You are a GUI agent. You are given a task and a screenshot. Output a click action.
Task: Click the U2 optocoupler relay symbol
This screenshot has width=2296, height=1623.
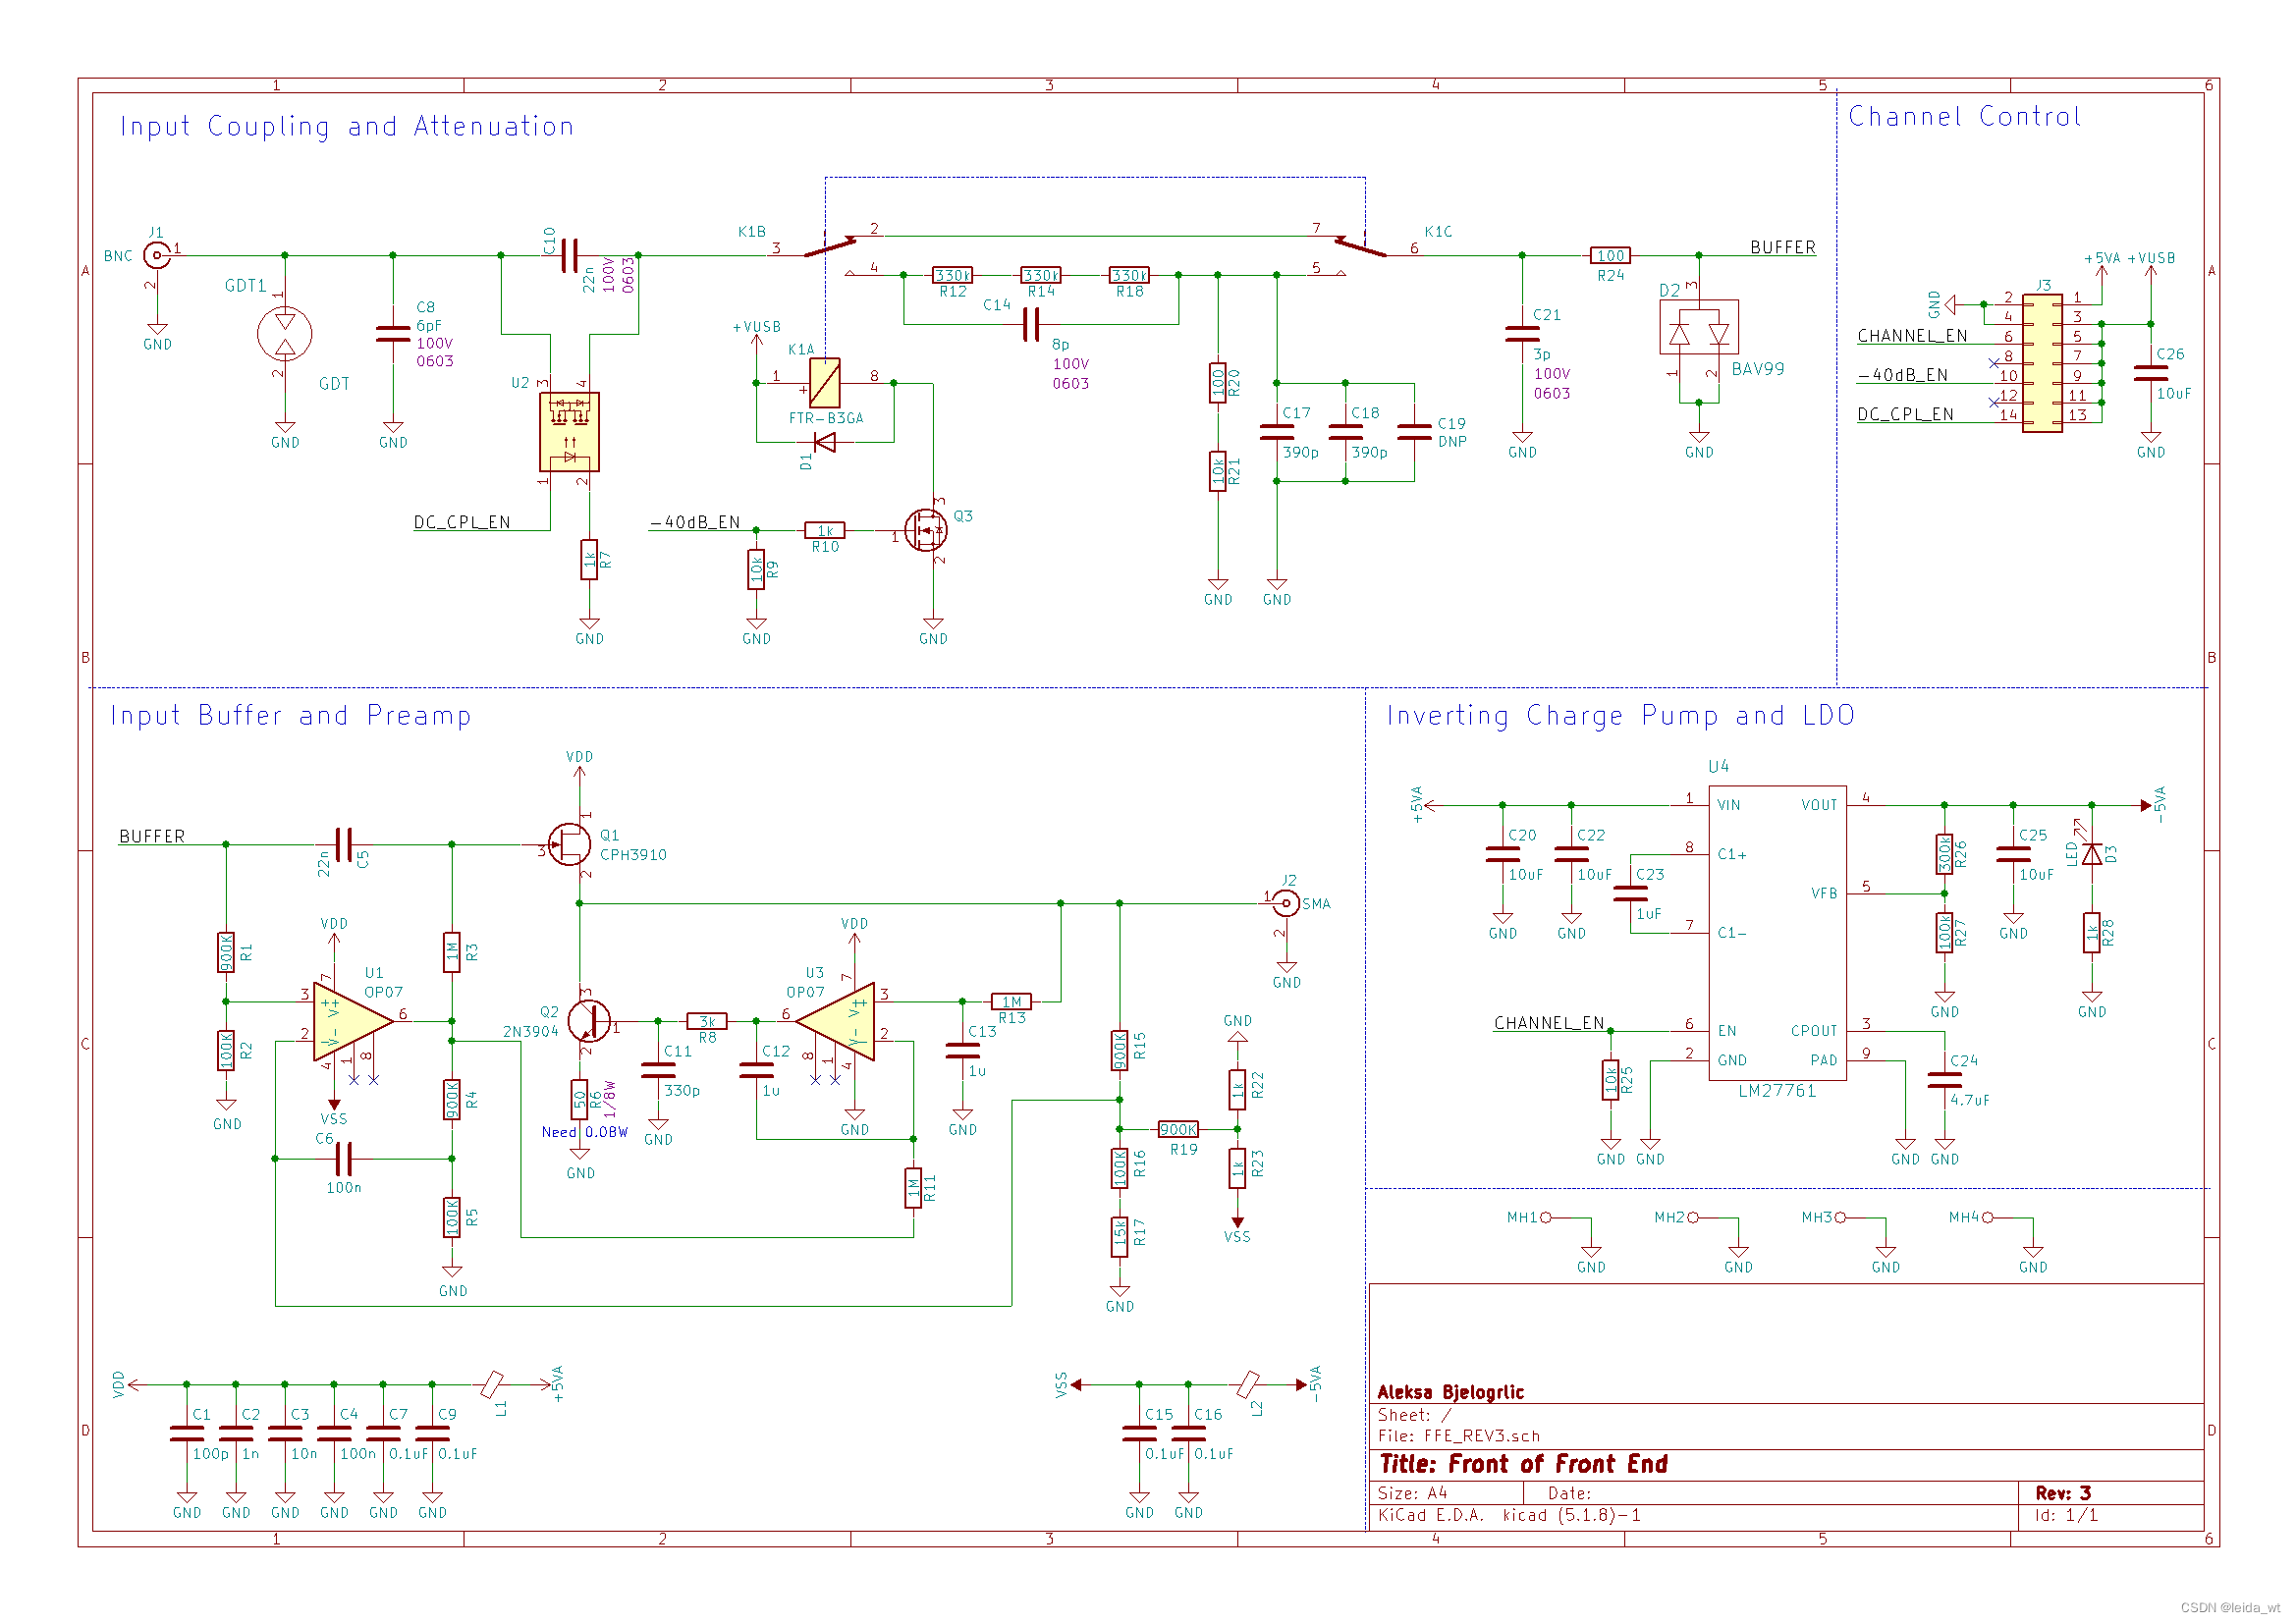click(x=570, y=432)
